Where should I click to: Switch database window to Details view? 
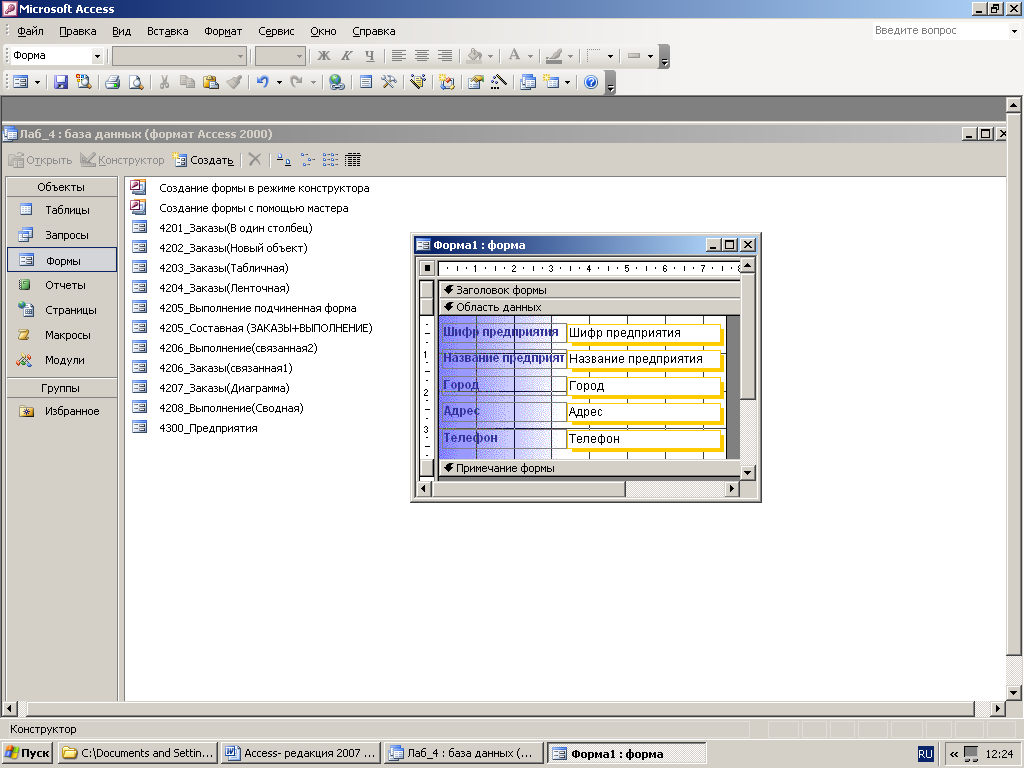(x=353, y=159)
